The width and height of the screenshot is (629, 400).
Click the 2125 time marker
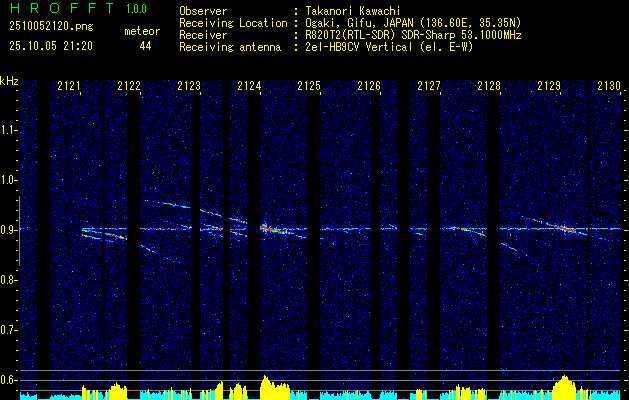308,85
